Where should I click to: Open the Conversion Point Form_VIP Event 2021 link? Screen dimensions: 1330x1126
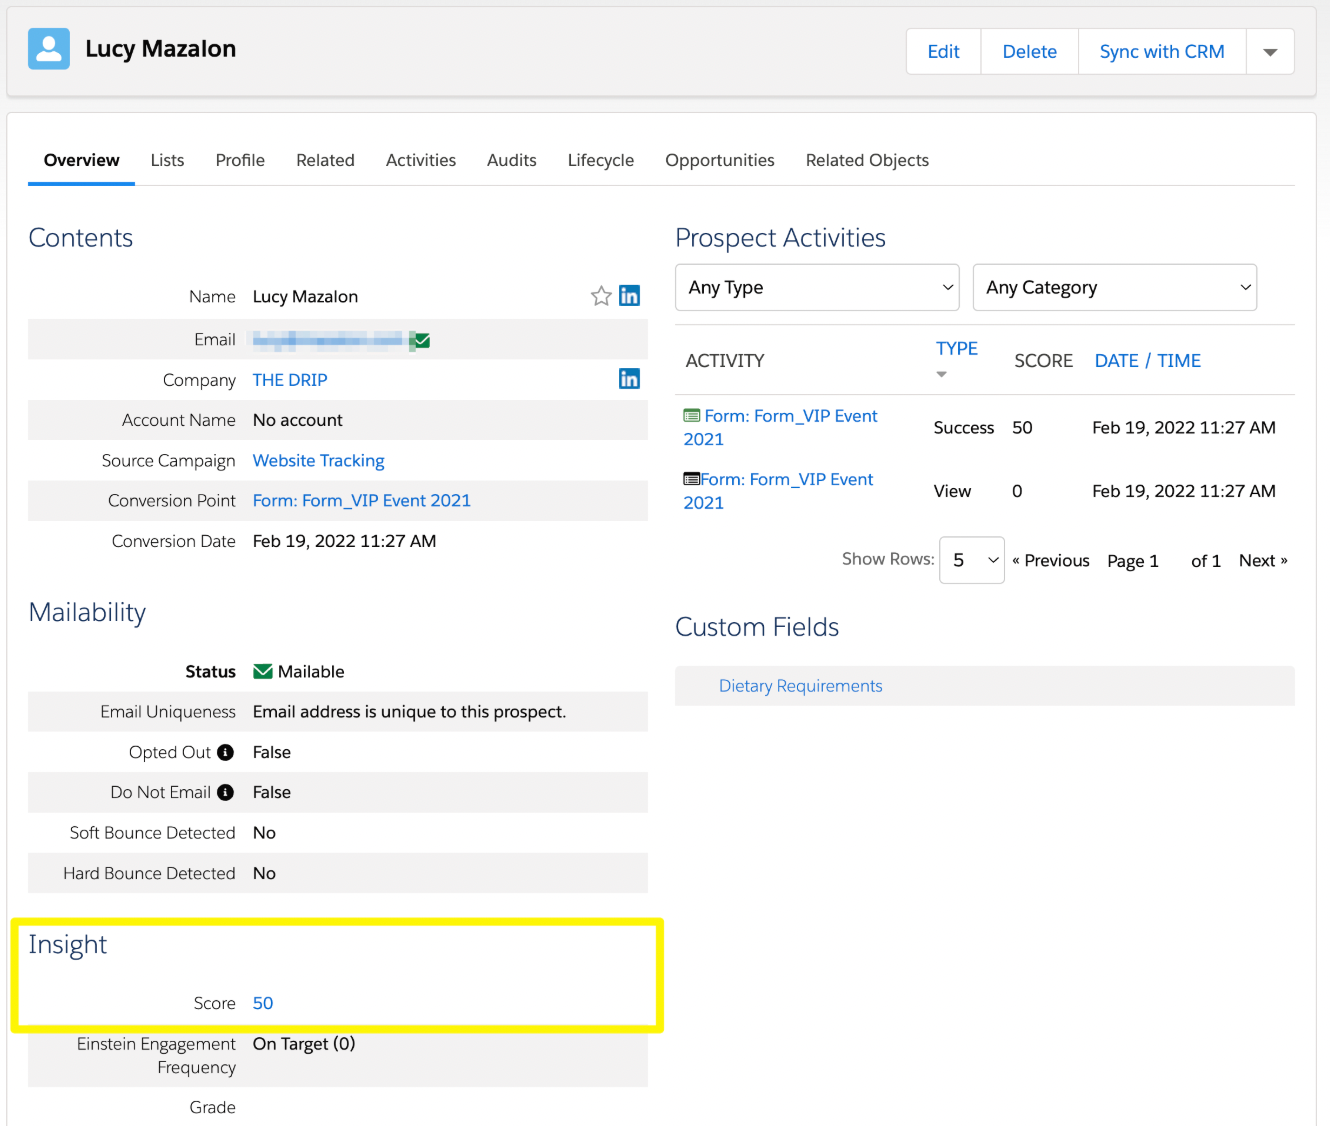[x=362, y=500]
